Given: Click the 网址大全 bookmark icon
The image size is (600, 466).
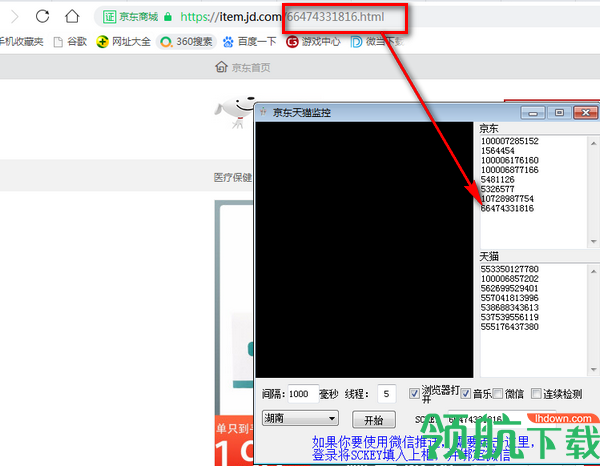Looking at the screenshot, I should (102, 42).
